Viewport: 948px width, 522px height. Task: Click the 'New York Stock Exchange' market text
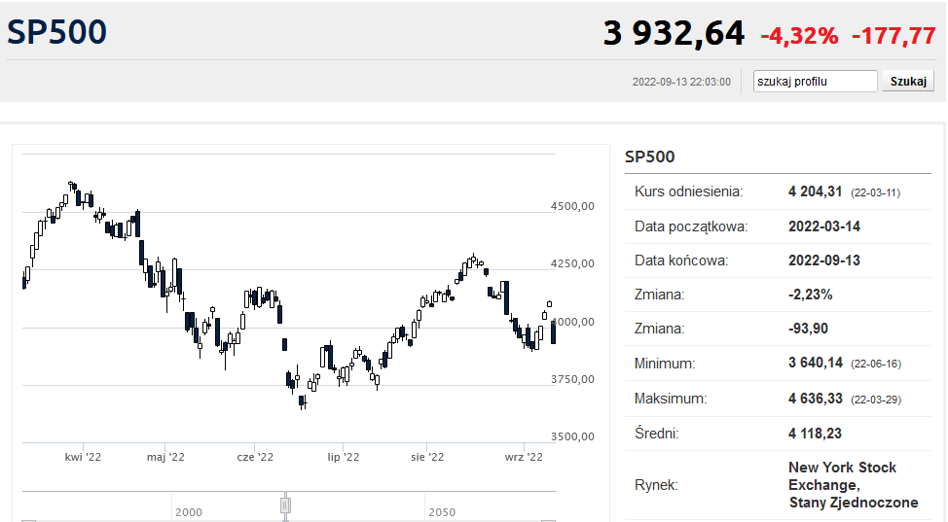click(842, 476)
